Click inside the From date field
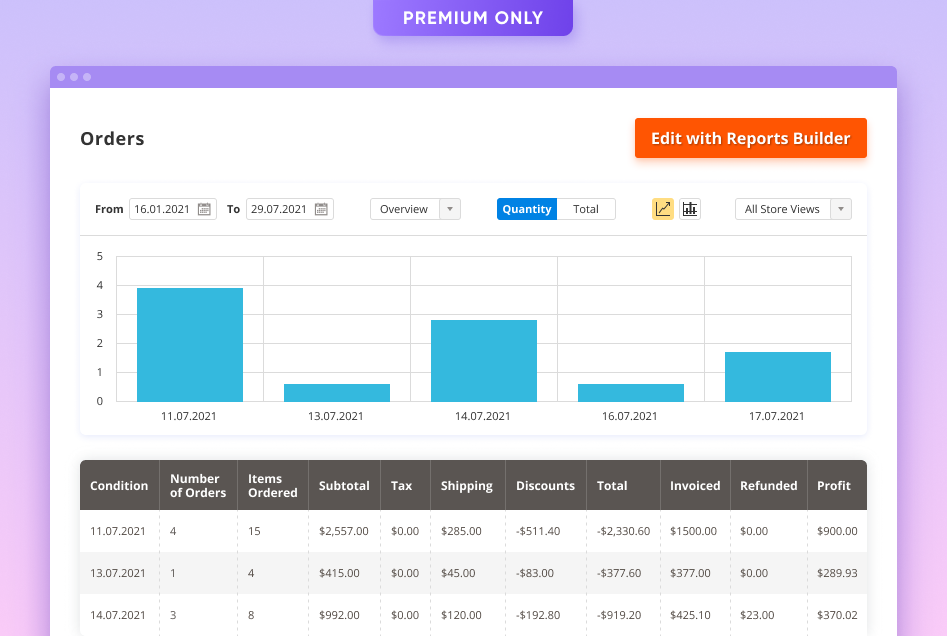The width and height of the screenshot is (947, 636). tap(165, 209)
